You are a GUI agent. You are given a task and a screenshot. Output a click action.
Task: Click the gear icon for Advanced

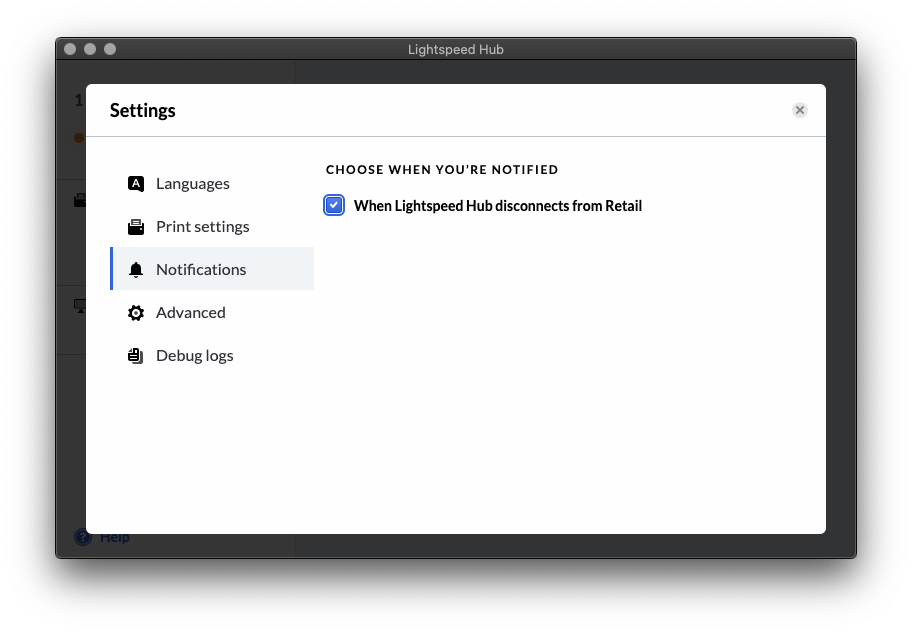[x=136, y=313]
